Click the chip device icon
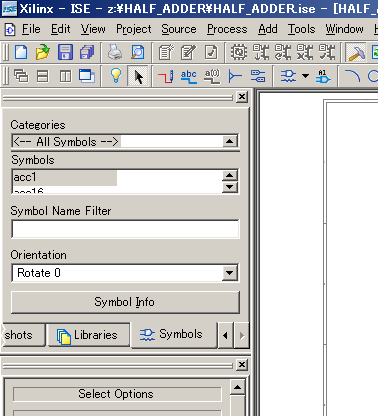The height and width of the screenshot is (416, 378). pyautogui.click(x=239, y=52)
